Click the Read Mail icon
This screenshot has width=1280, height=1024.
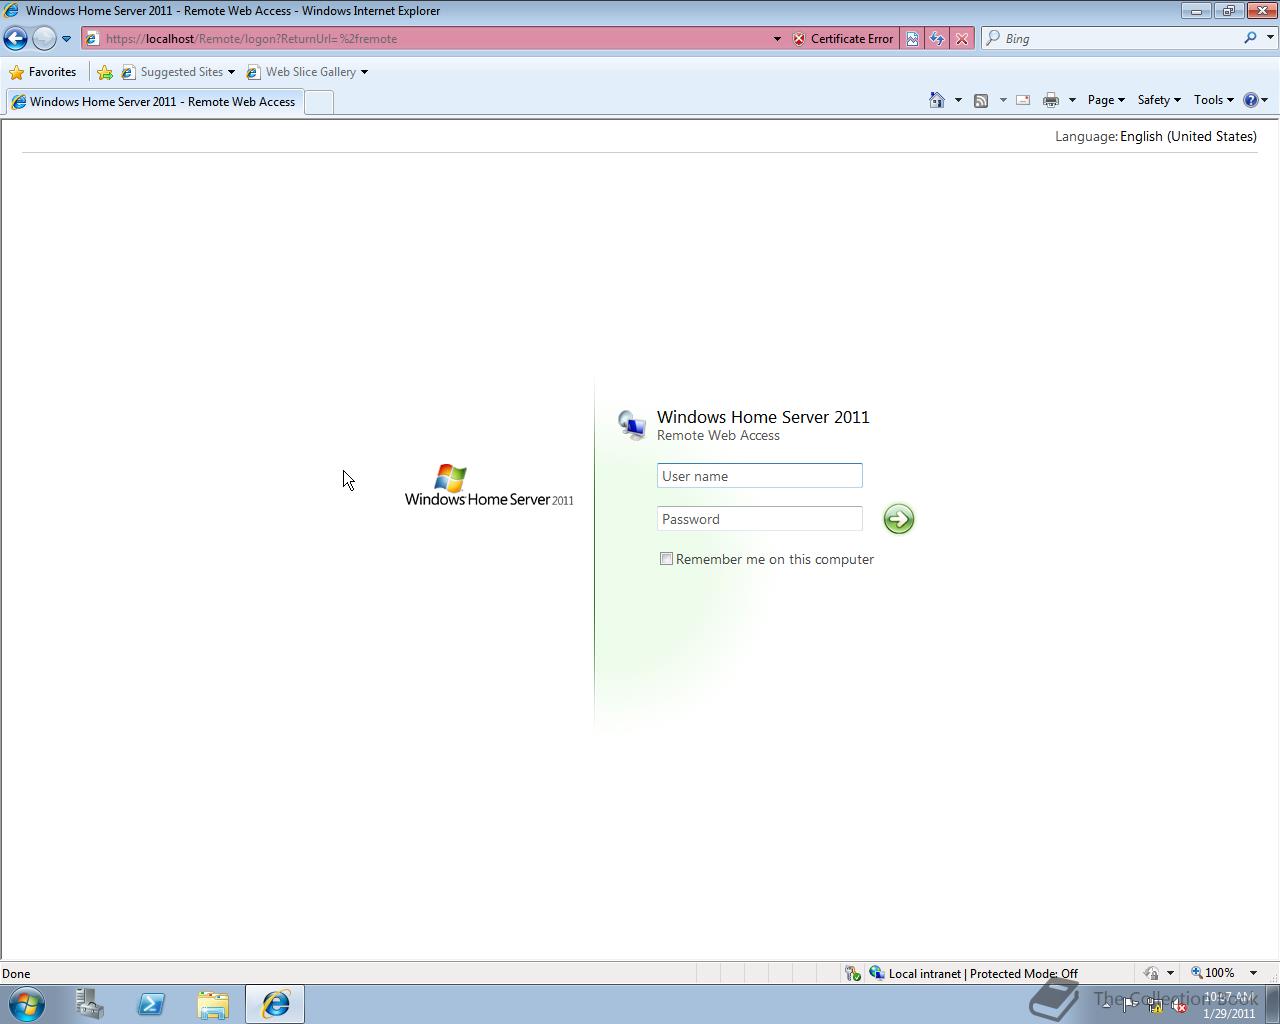pyautogui.click(x=1022, y=100)
